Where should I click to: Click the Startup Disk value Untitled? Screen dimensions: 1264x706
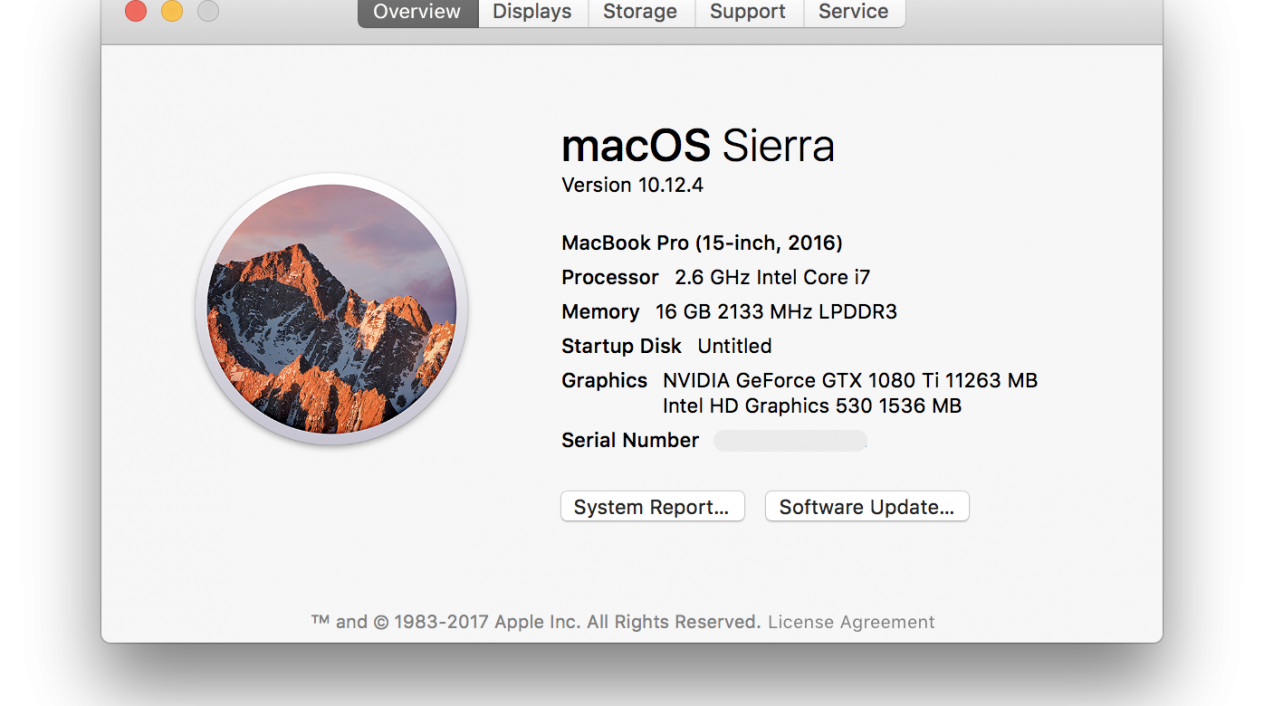735,346
